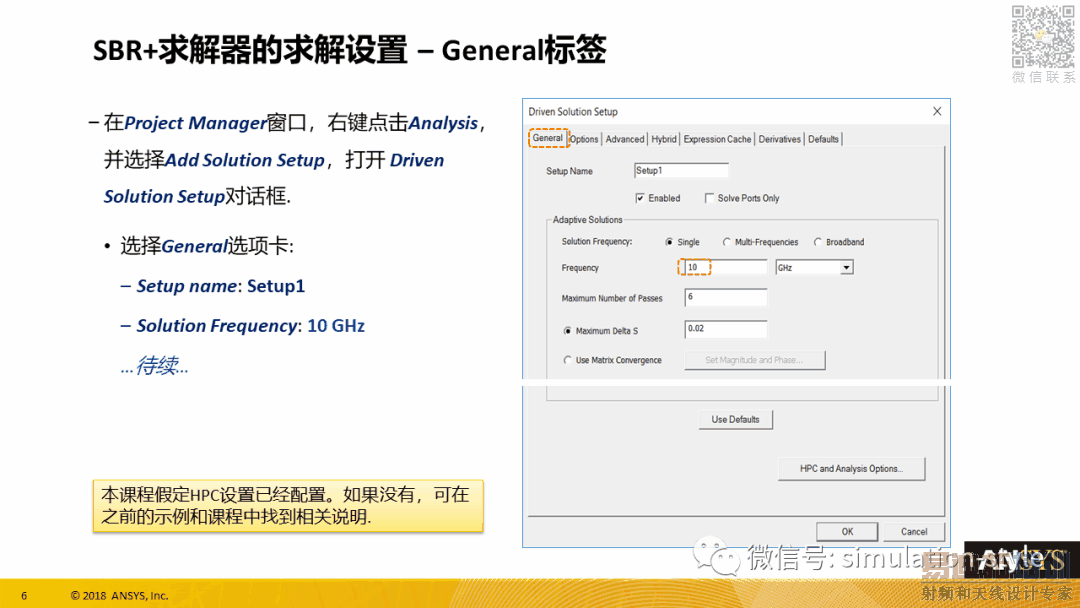Click the Set Magnitude and Phase button
The width and height of the screenshot is (1080, 608).
pos(754,360)
